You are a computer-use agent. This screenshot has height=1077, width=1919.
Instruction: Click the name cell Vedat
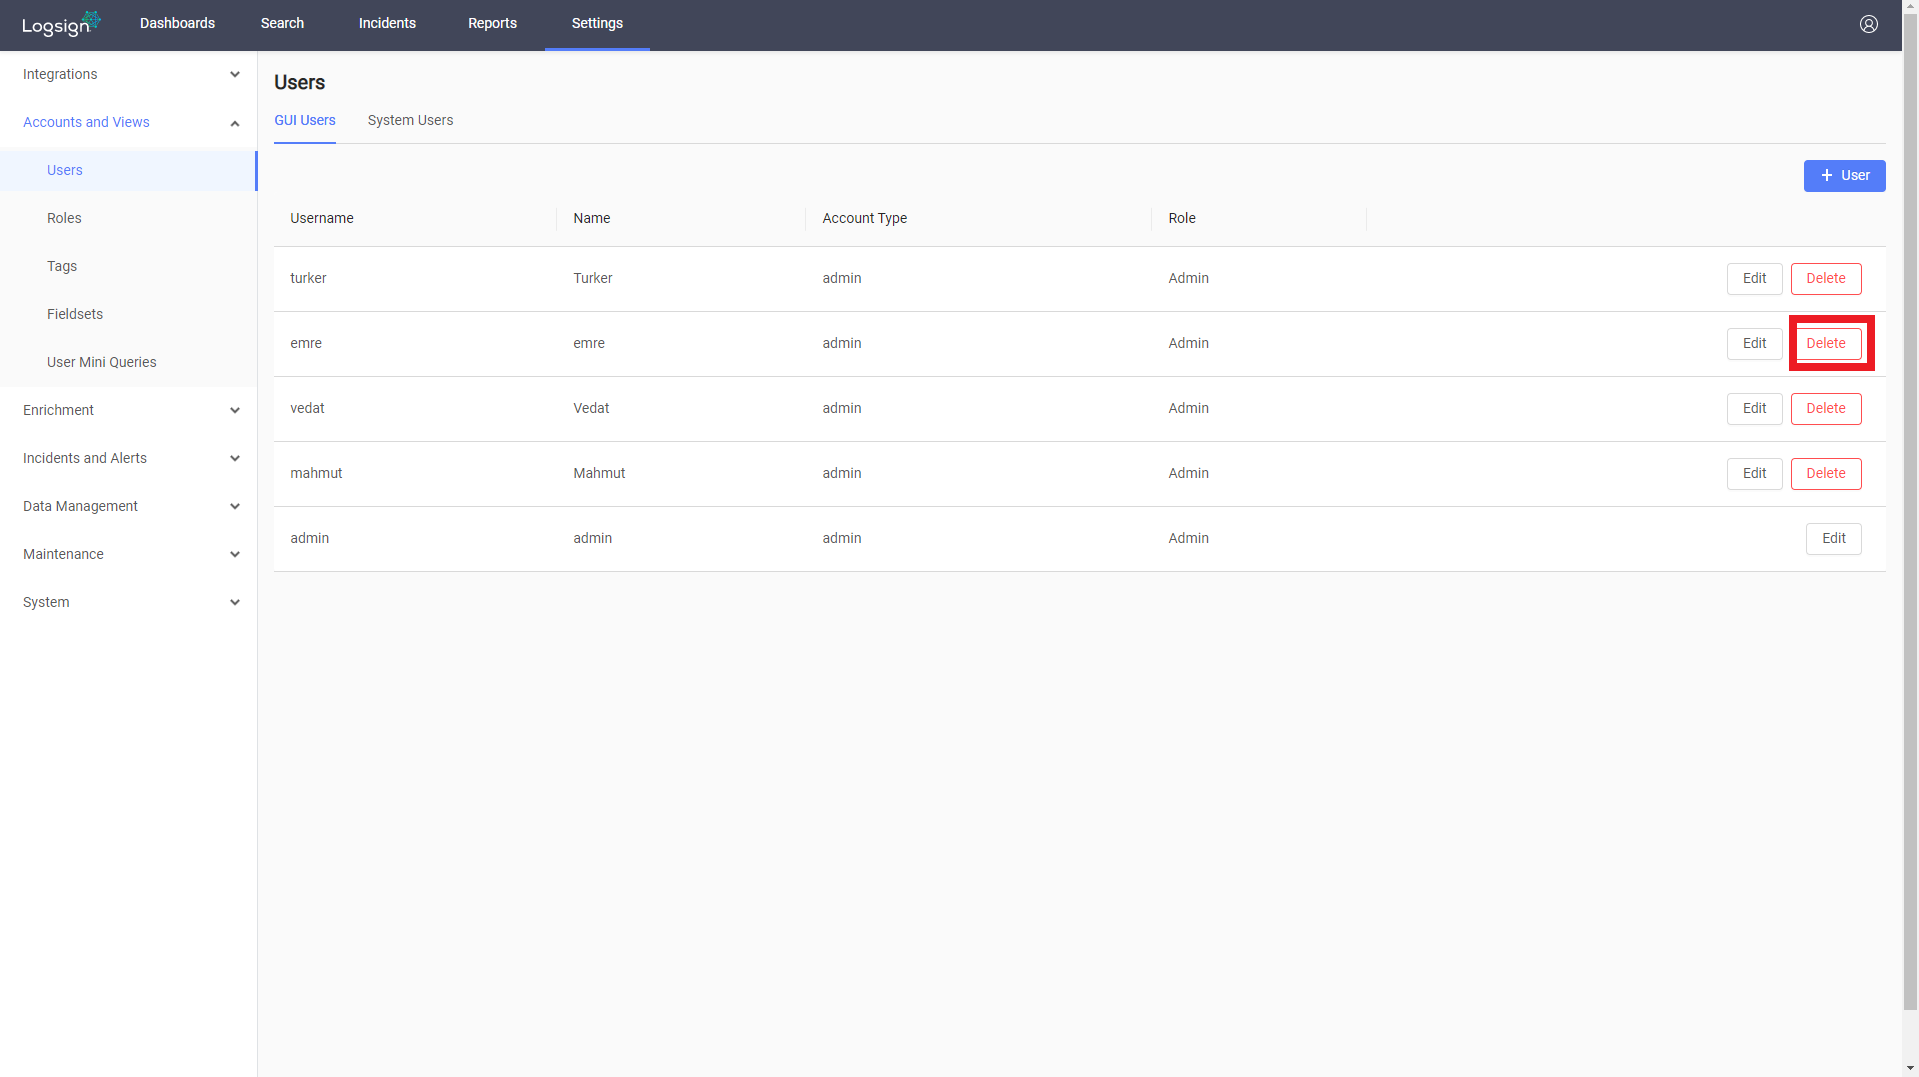point(591,408)
